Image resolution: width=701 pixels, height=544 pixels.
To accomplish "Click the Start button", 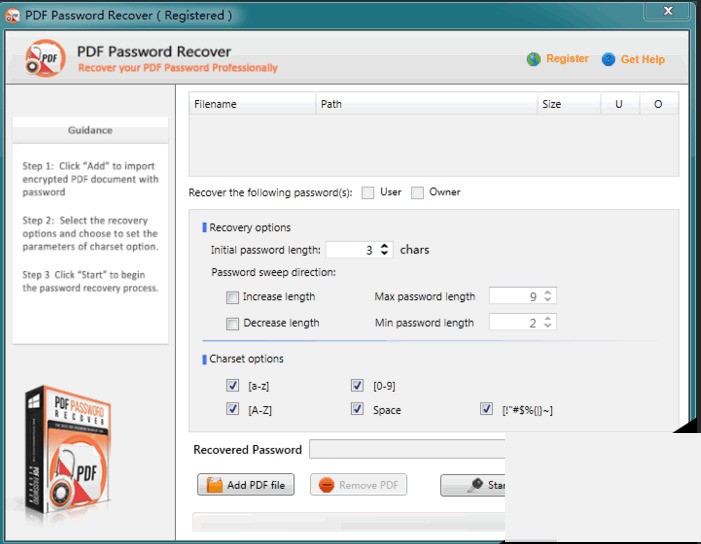I will [x=473, y=485].
